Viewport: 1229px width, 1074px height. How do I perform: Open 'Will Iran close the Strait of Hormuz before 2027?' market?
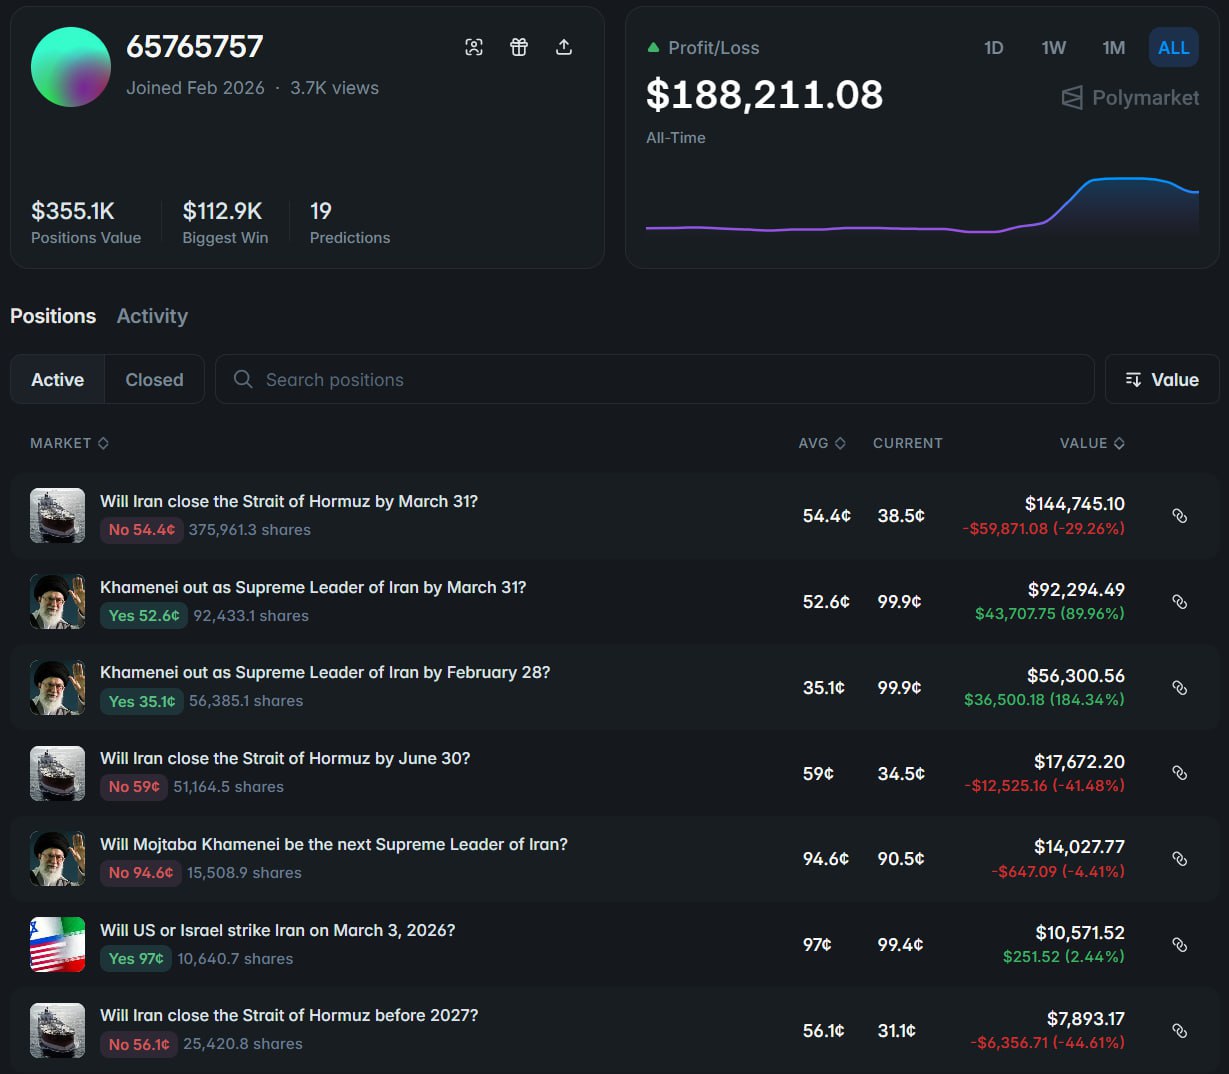coord(289,1015)
